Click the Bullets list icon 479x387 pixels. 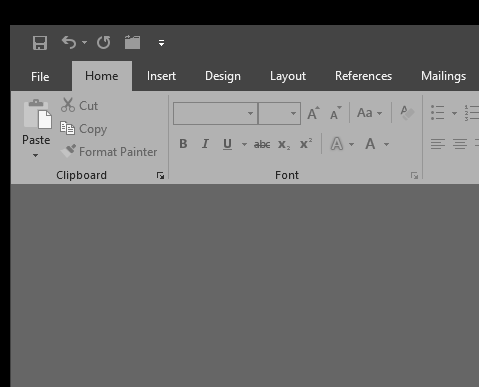[437, 113]
